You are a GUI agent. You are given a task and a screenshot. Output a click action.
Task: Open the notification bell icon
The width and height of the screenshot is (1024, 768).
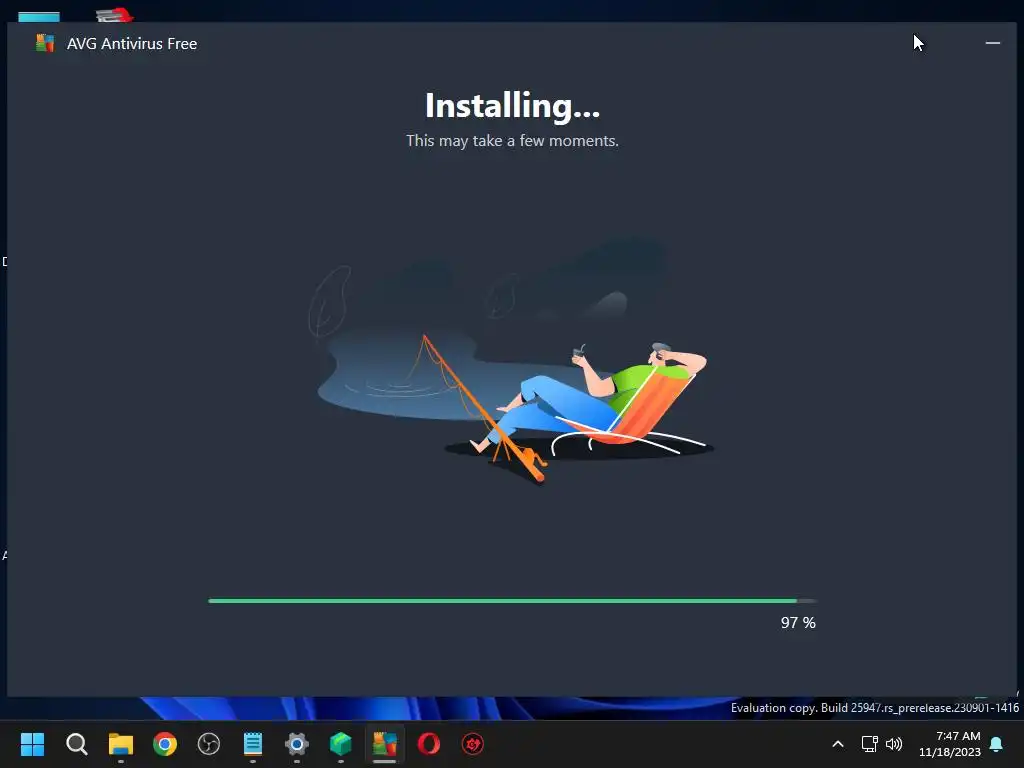pyautogui.click(x=997, y=744)
